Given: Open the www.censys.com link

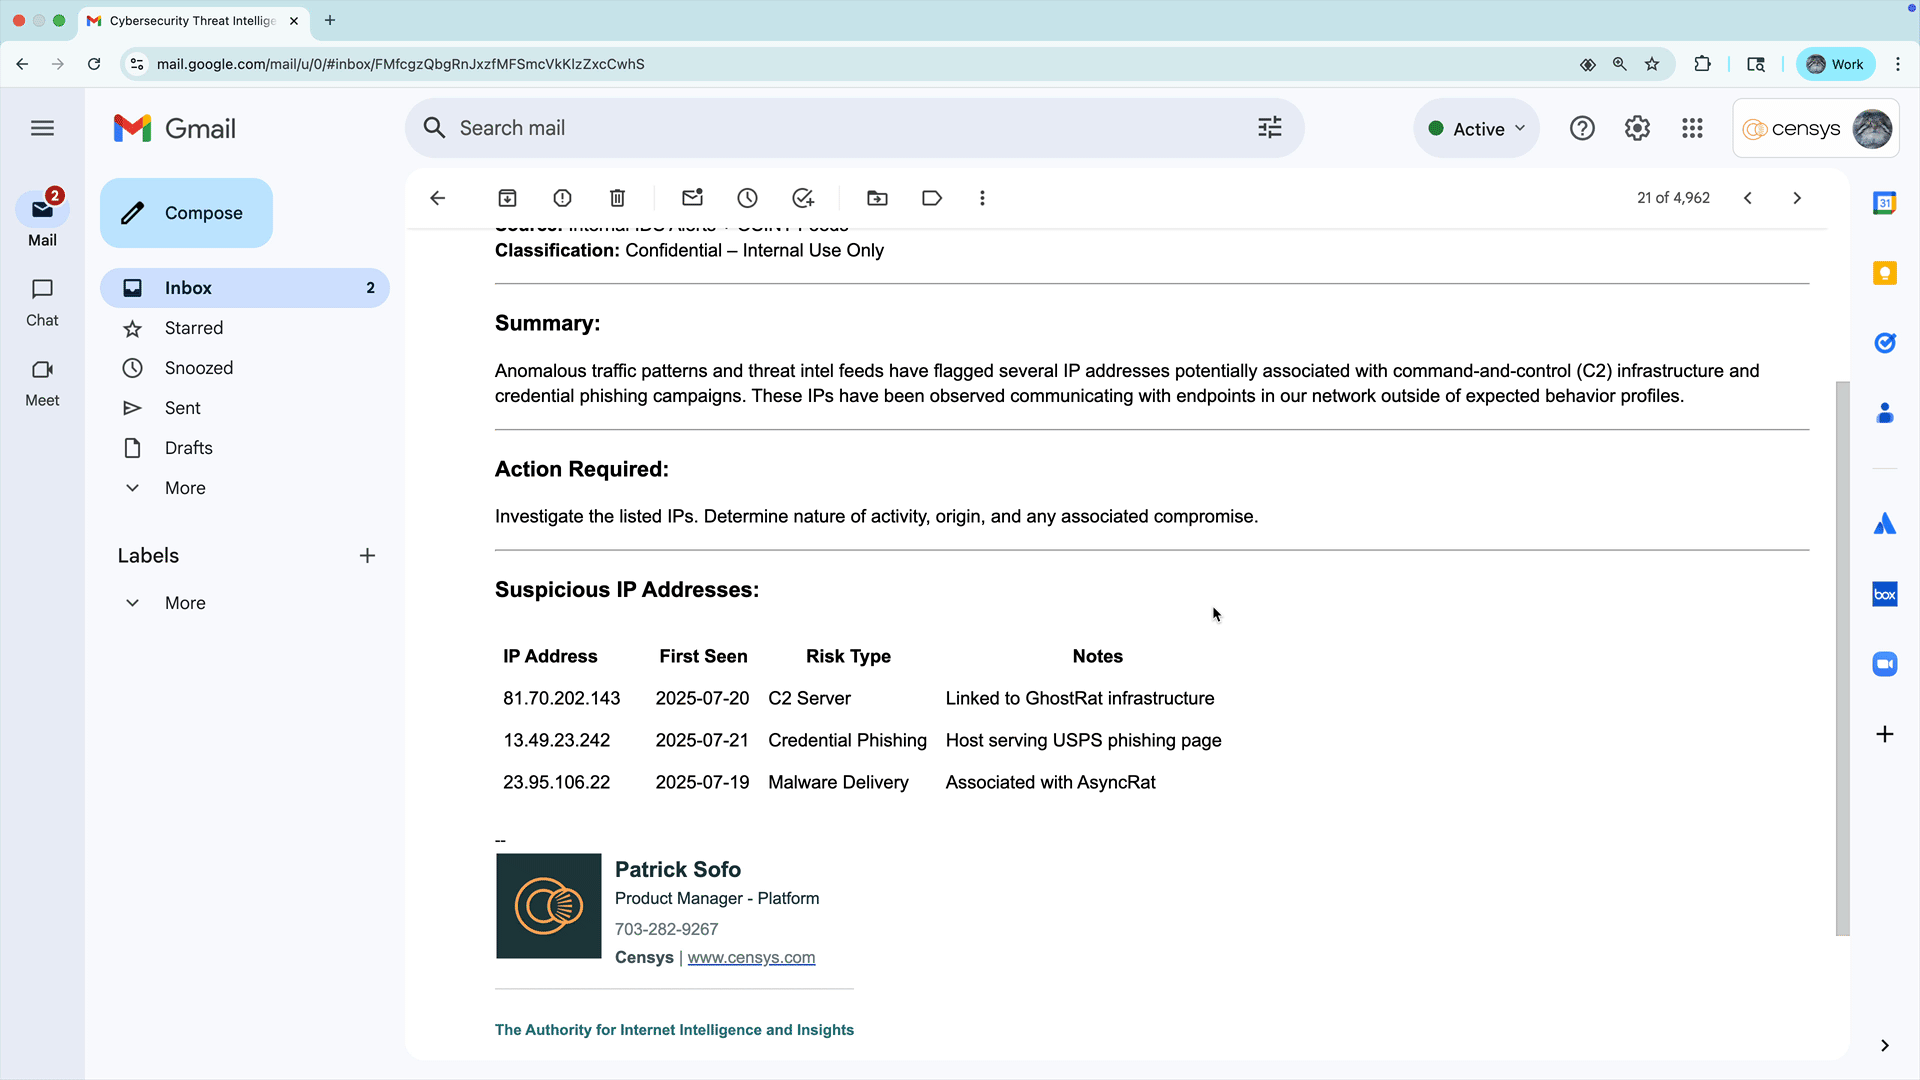Looking at the screenshot, I should (751, 957).
